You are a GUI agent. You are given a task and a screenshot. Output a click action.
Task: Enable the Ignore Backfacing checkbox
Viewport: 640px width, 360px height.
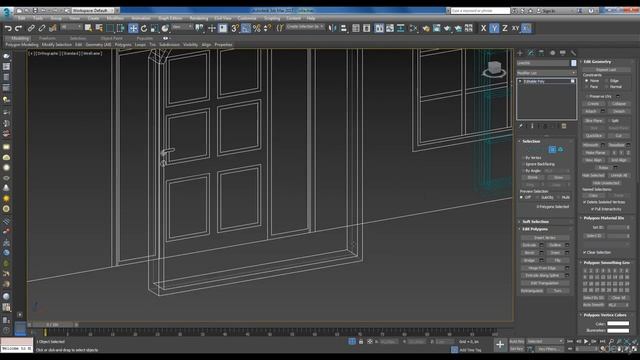click(523, 164)
